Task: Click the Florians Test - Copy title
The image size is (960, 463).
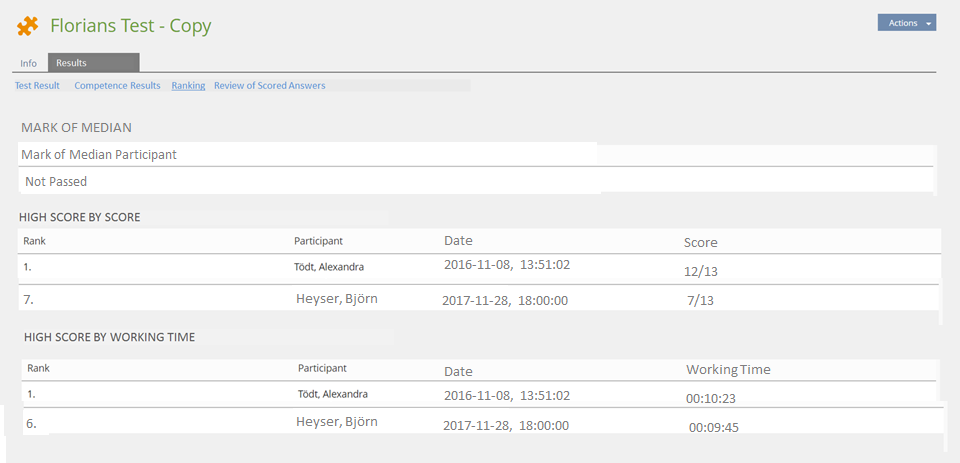Action: tap(131, 26)
